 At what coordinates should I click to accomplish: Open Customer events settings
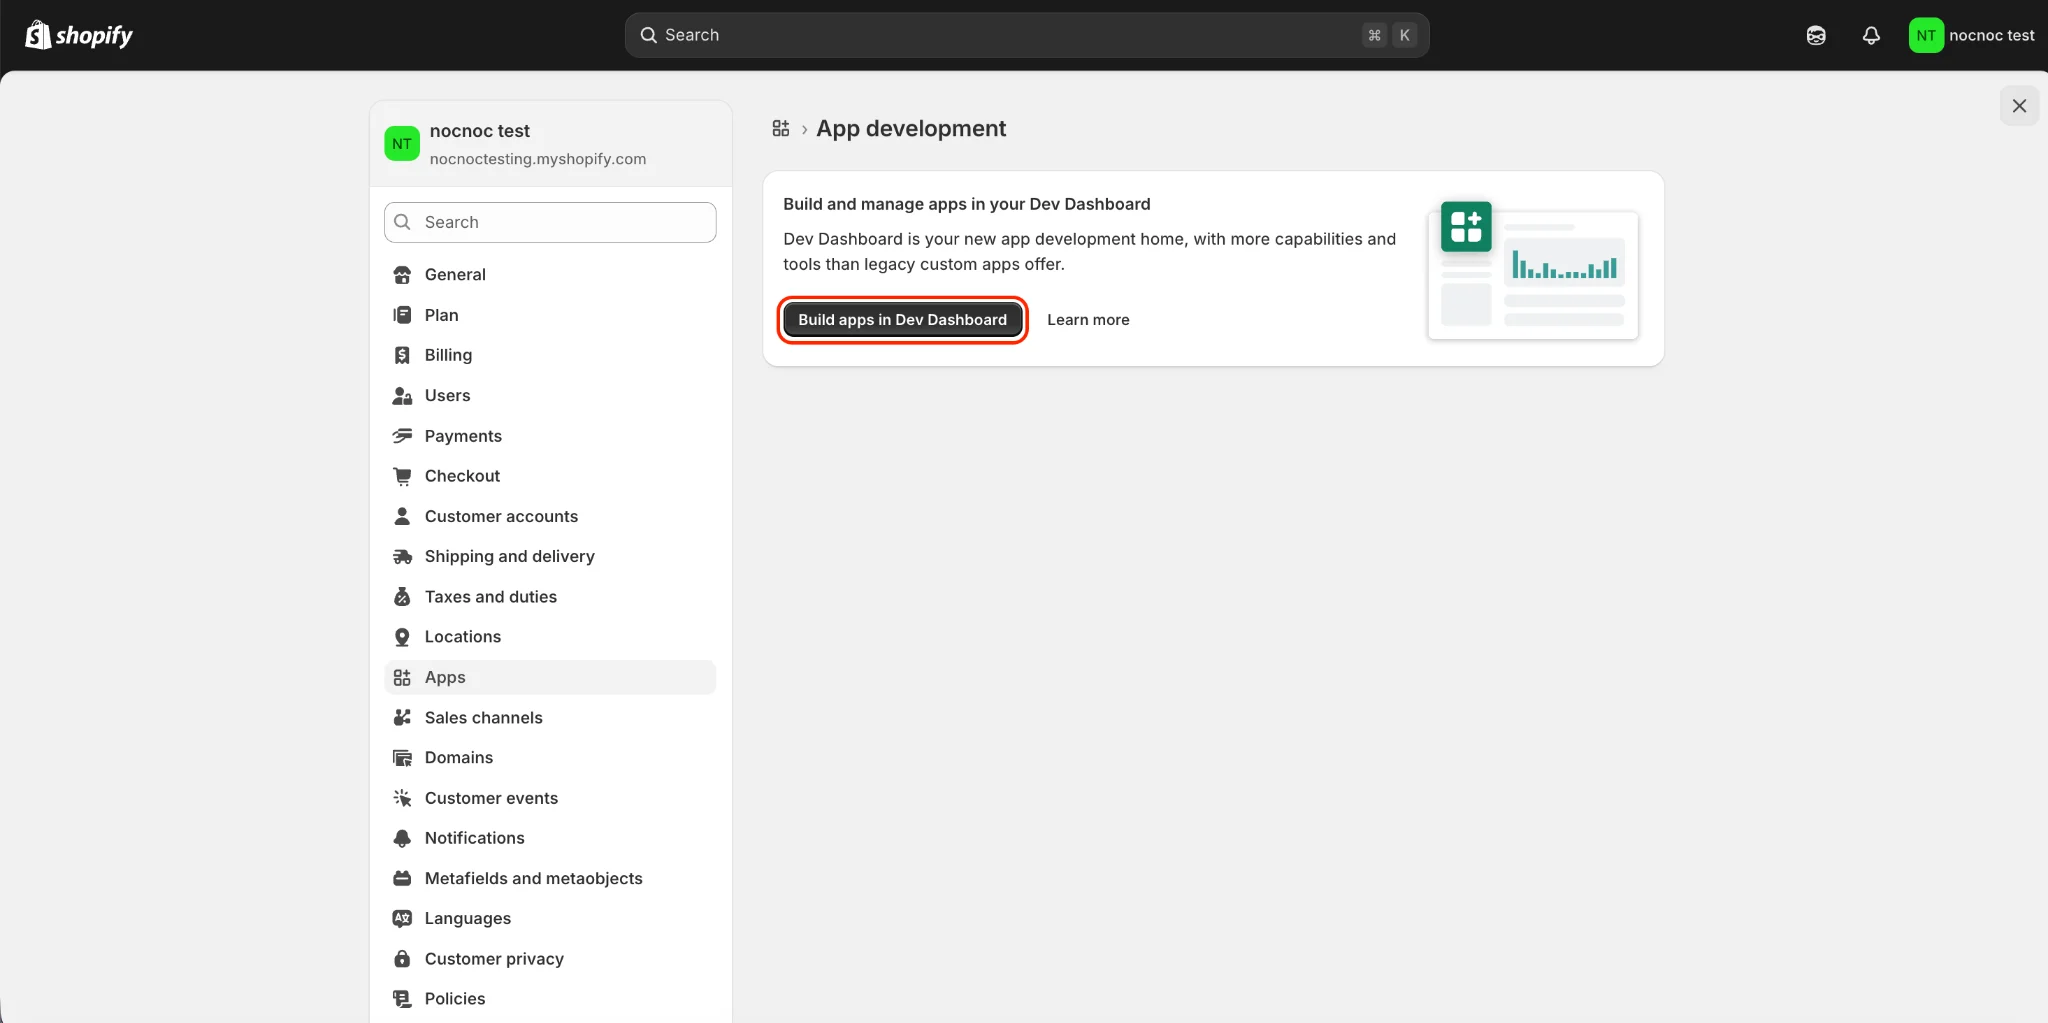550,798
